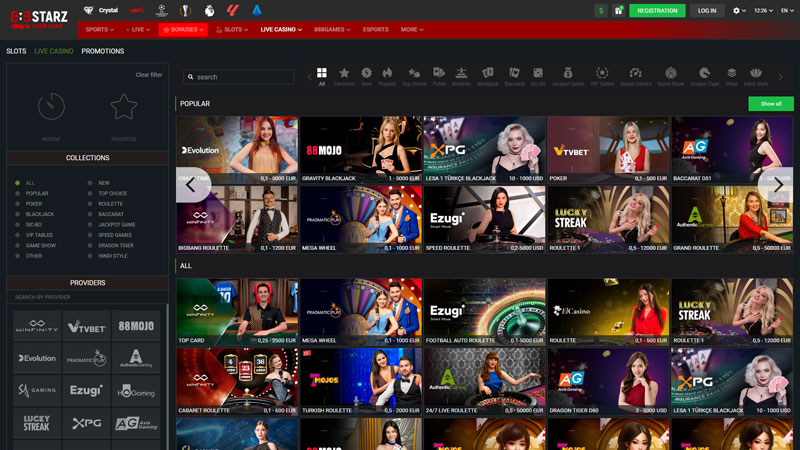
Task: Open the Favorites star in sidebar
Action: pyautogui.click(x=124, y=107)
